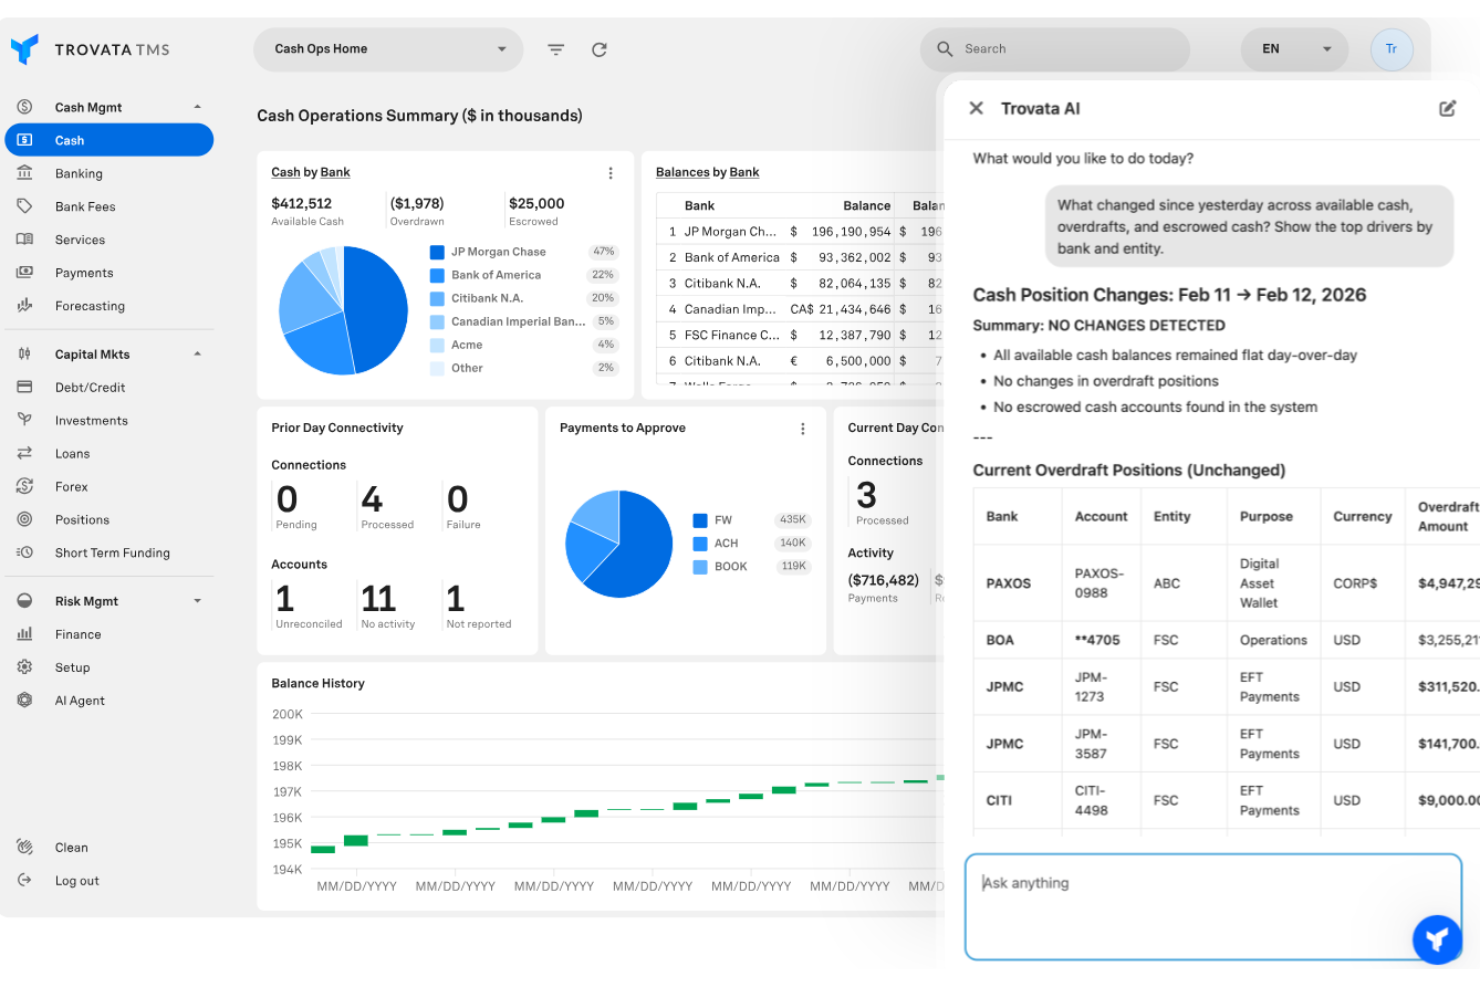Click the ($1,978) Overdrawn value
This screenshot has height=987, width=1480.
[x=417, y=203]
